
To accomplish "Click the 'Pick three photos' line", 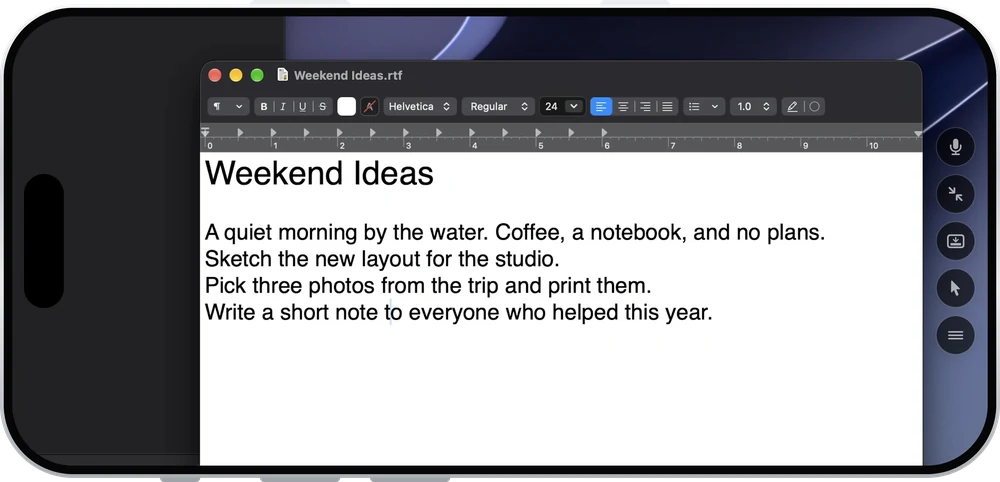I will 428,286.
